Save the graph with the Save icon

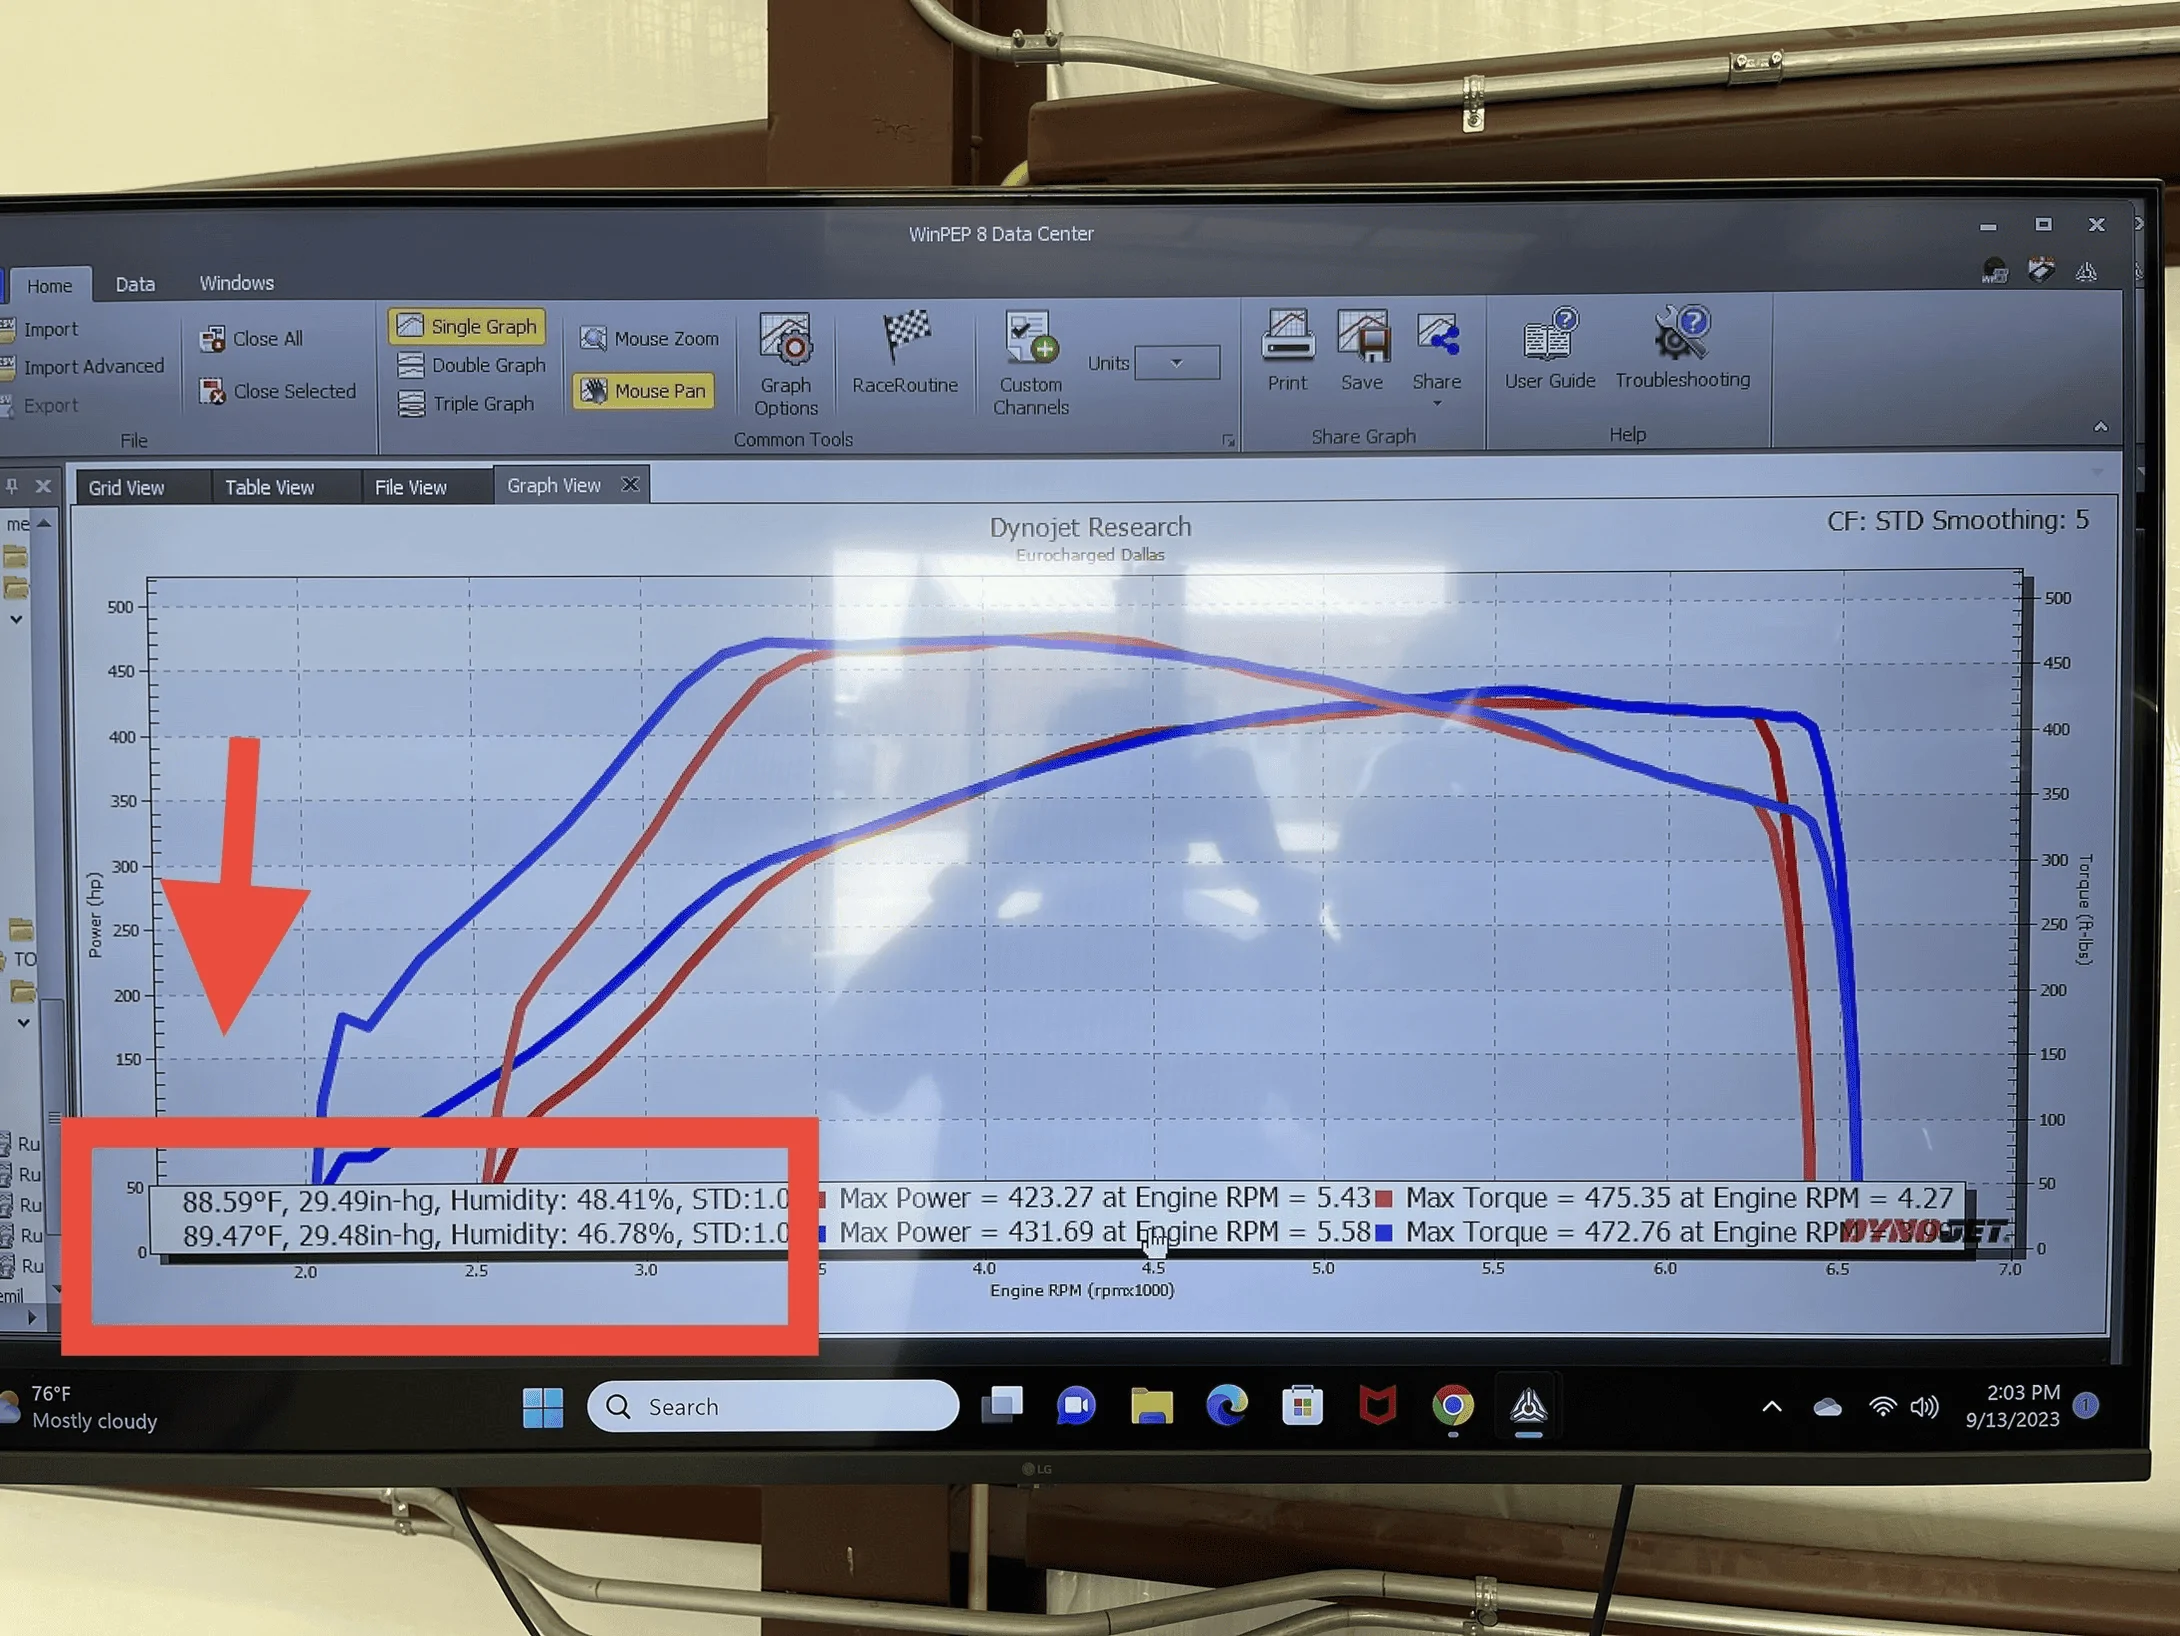pos(1362,350)
